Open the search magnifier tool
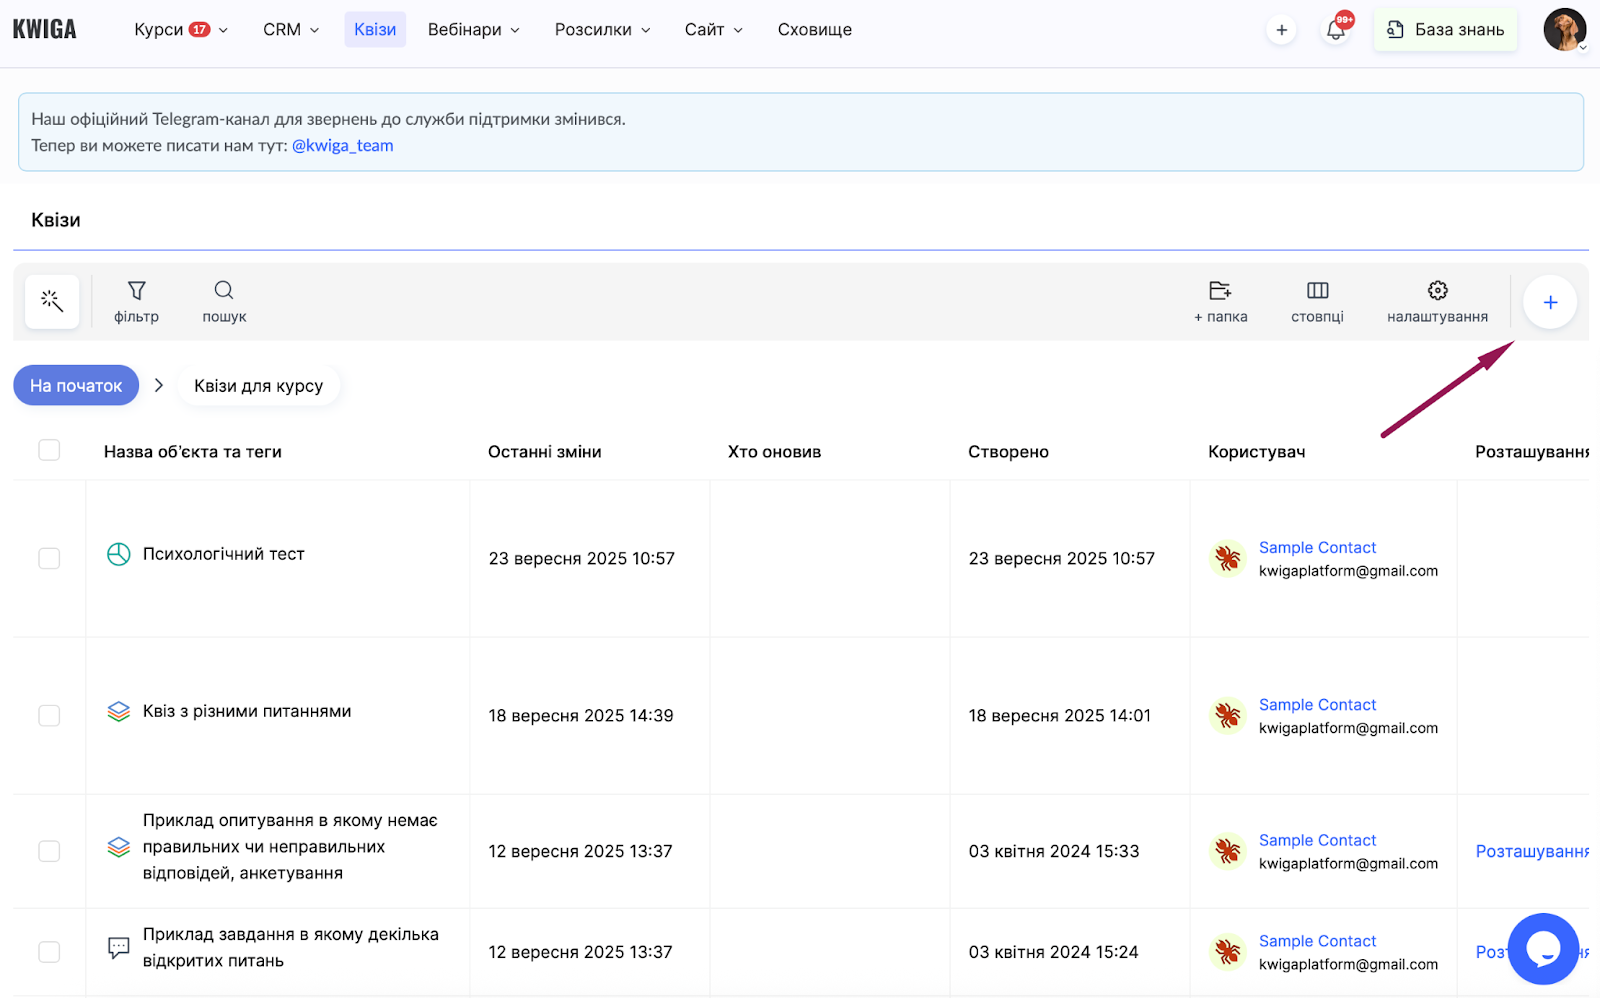This screenshot has height=998, width=1600. click(x=224, y=301)
